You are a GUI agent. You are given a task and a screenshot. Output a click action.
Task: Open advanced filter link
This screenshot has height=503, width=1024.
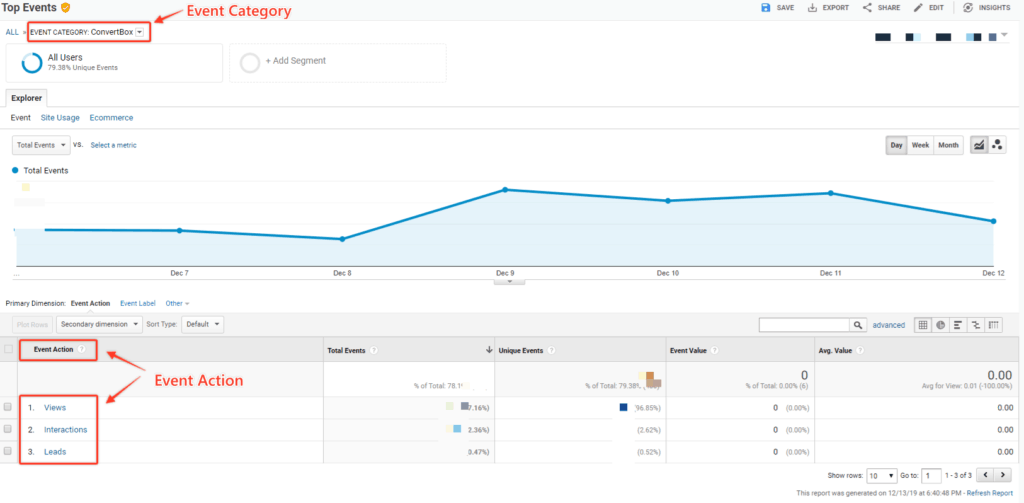889,325
